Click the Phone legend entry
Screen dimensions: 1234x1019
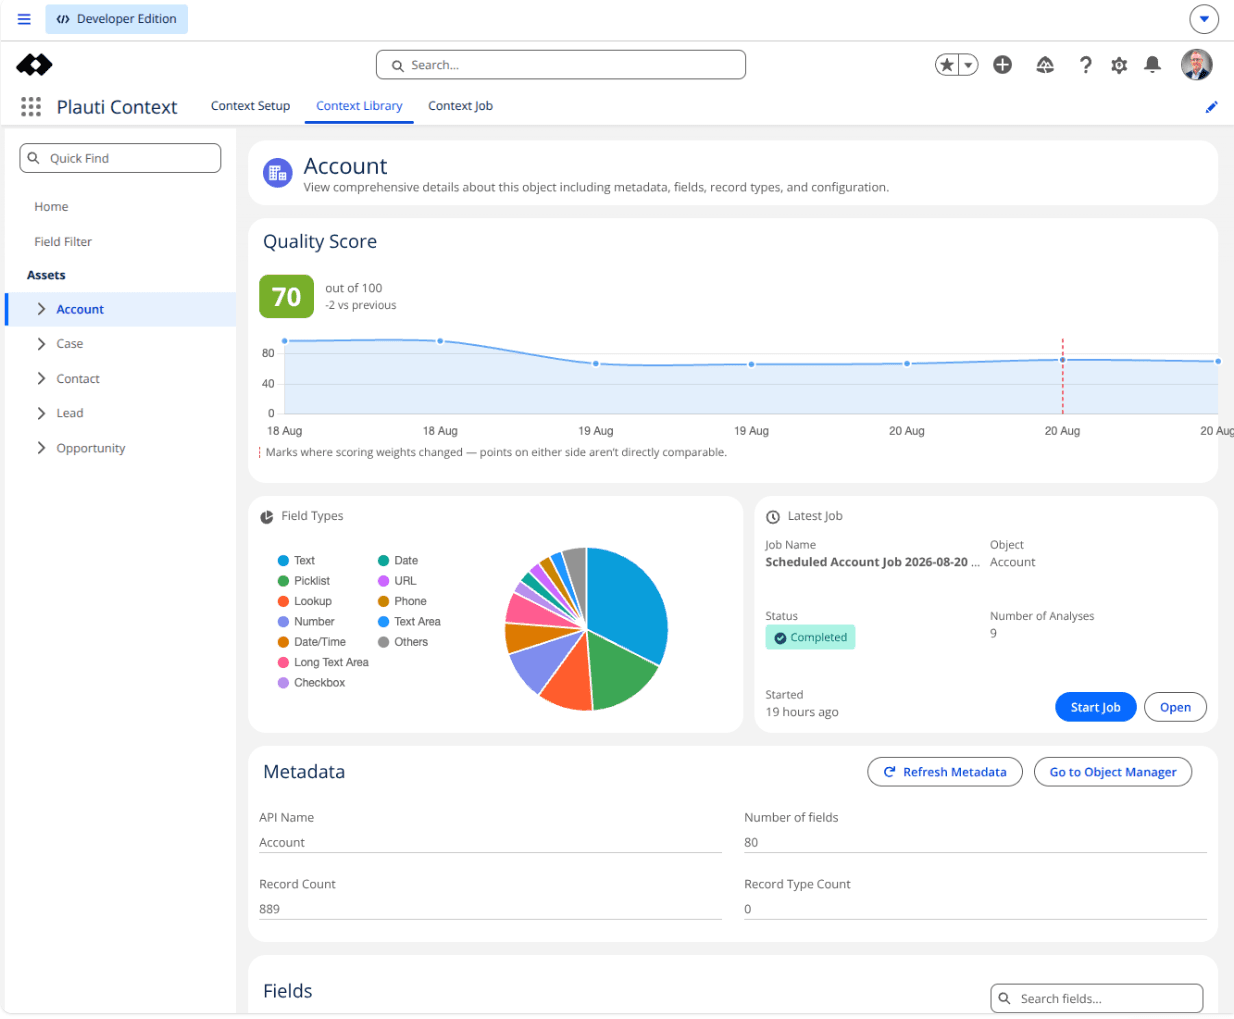402,602
